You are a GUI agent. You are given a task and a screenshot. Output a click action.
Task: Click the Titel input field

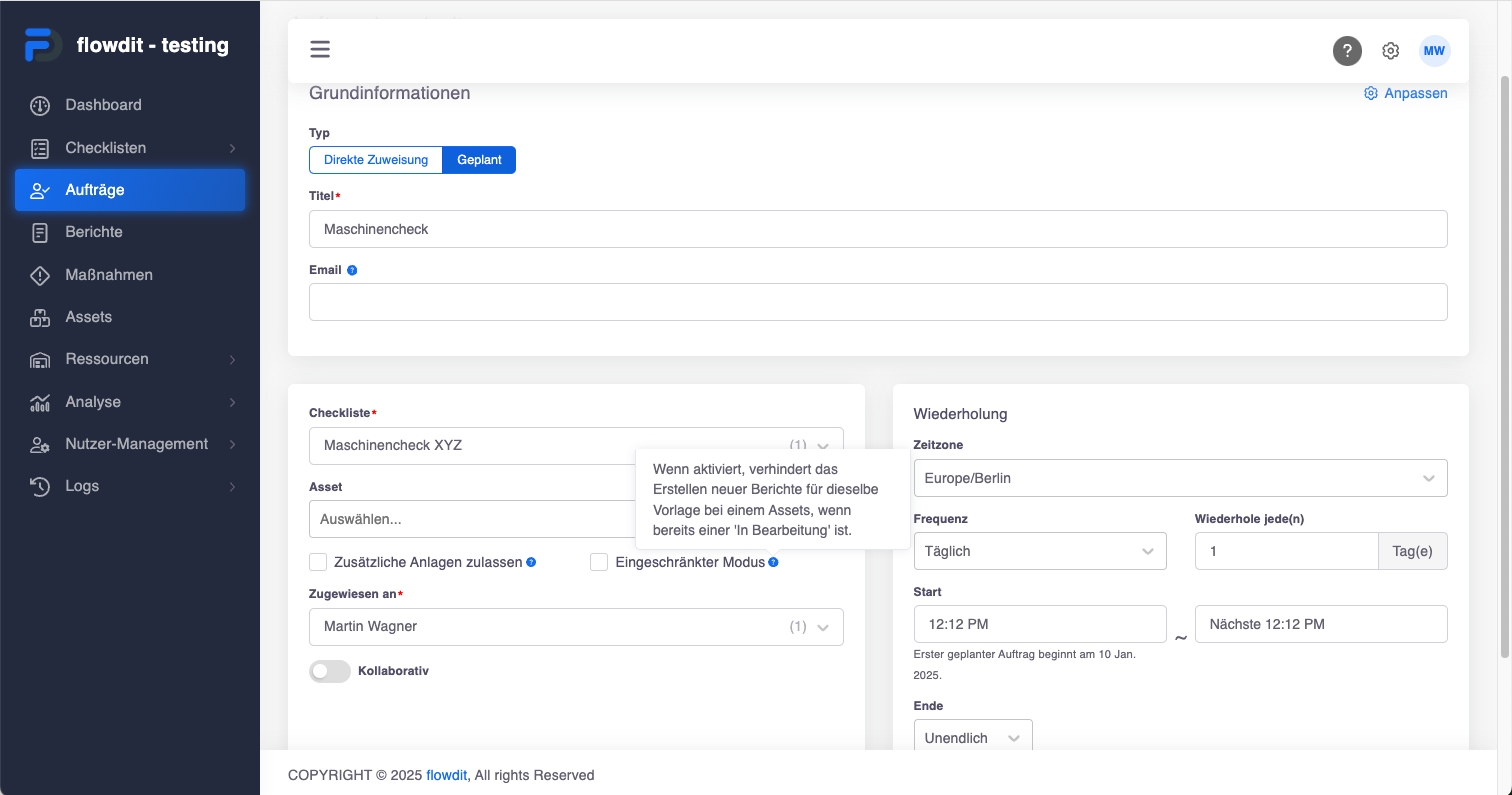878,229
